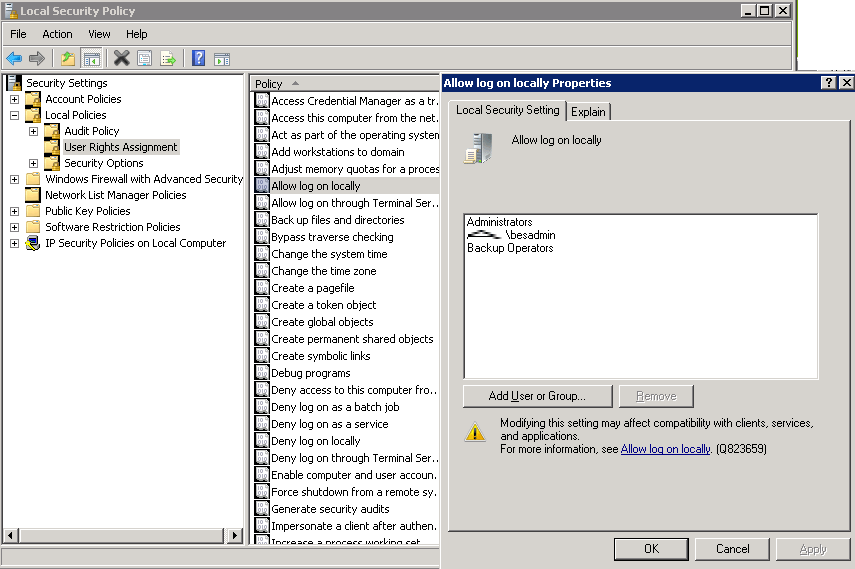This screenshot has height=569, width=855.
Task: Click the Export List toolbar icon
Action: click(x=168, y=59)
